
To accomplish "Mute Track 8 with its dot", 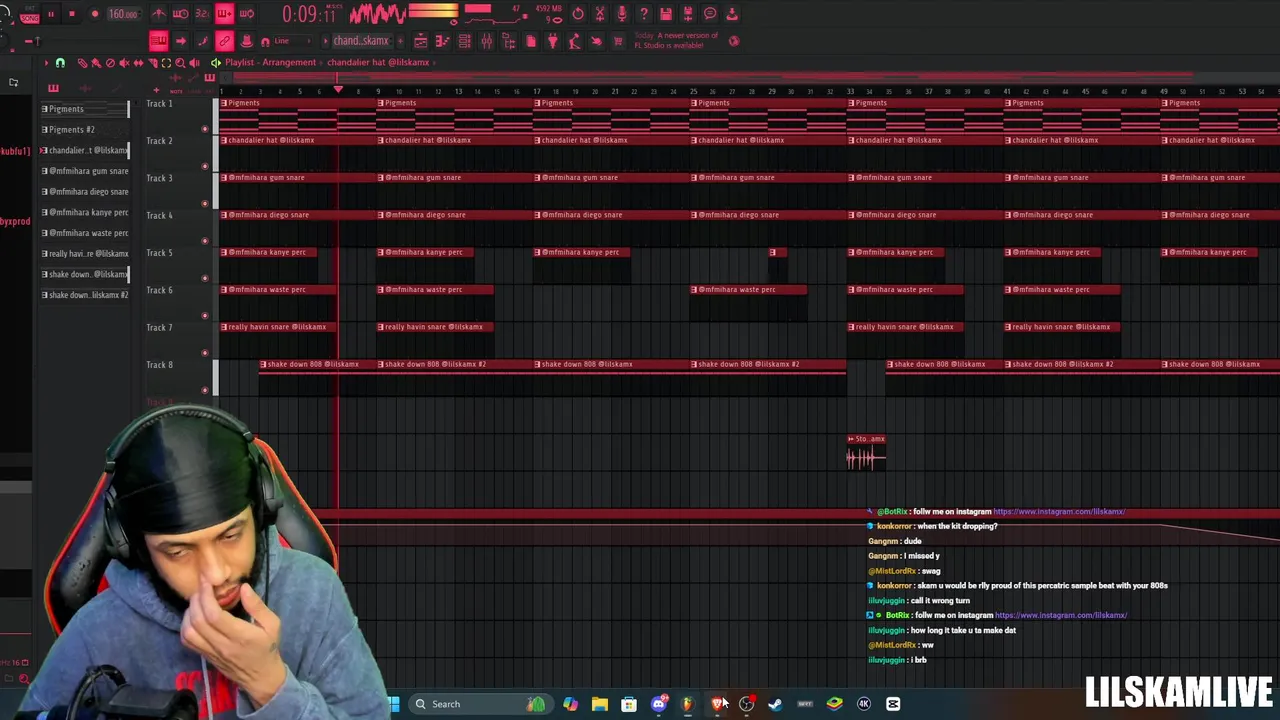I will [205, 390].
